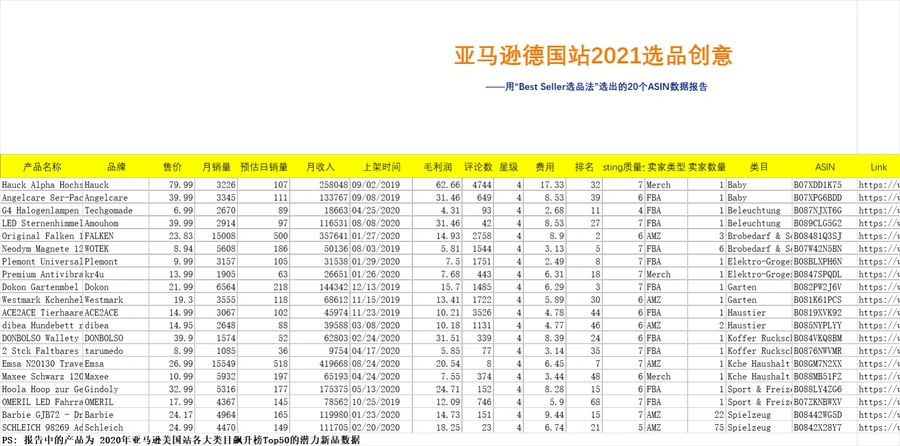Select the ACE2ACE brand cell

[116, 313]
